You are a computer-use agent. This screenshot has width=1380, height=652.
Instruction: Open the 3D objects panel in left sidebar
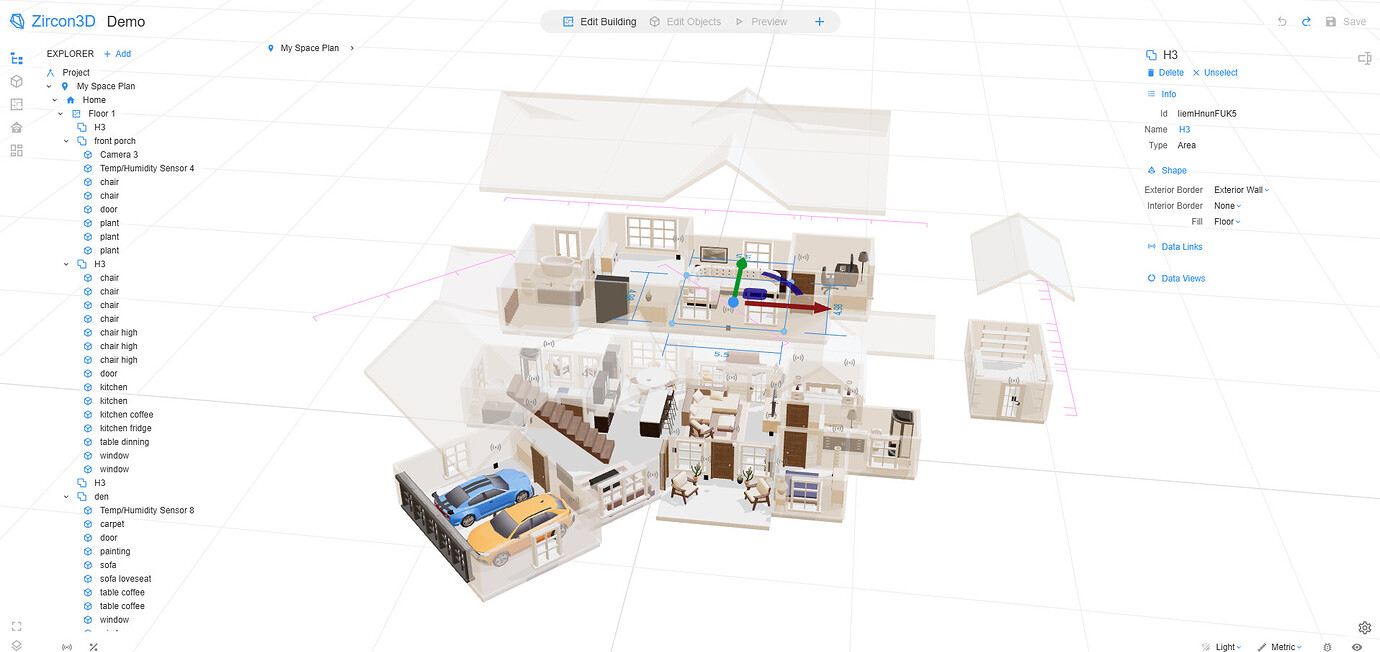click(x=16, y=81)
